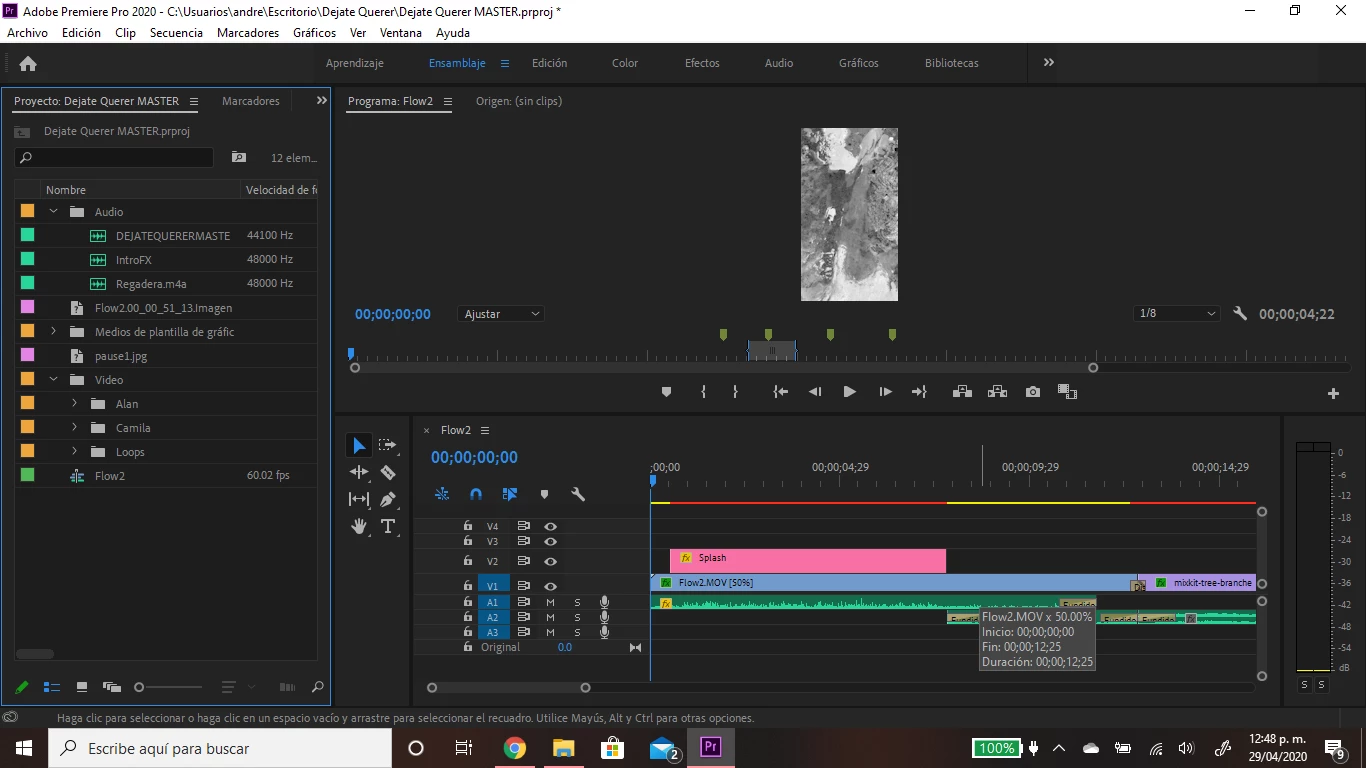Switch to the Marcadores panel tab
Image resolution: width=1366 pixels, height=768 pixels.
[x=251, y=101]
